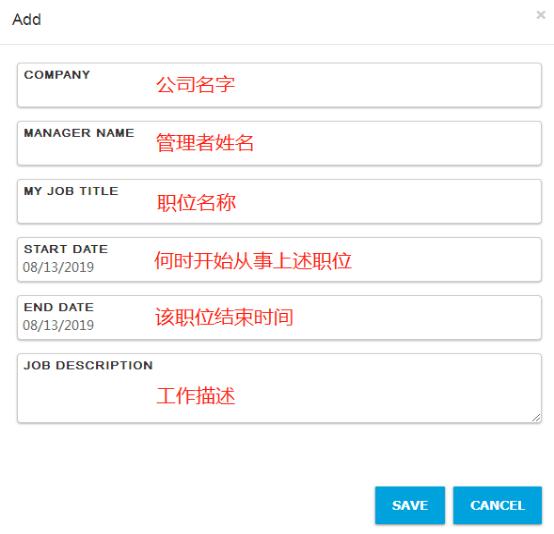Select the End Date value 08/13/2019
Screen dimensions: 554x534
(x=58, y=325)
